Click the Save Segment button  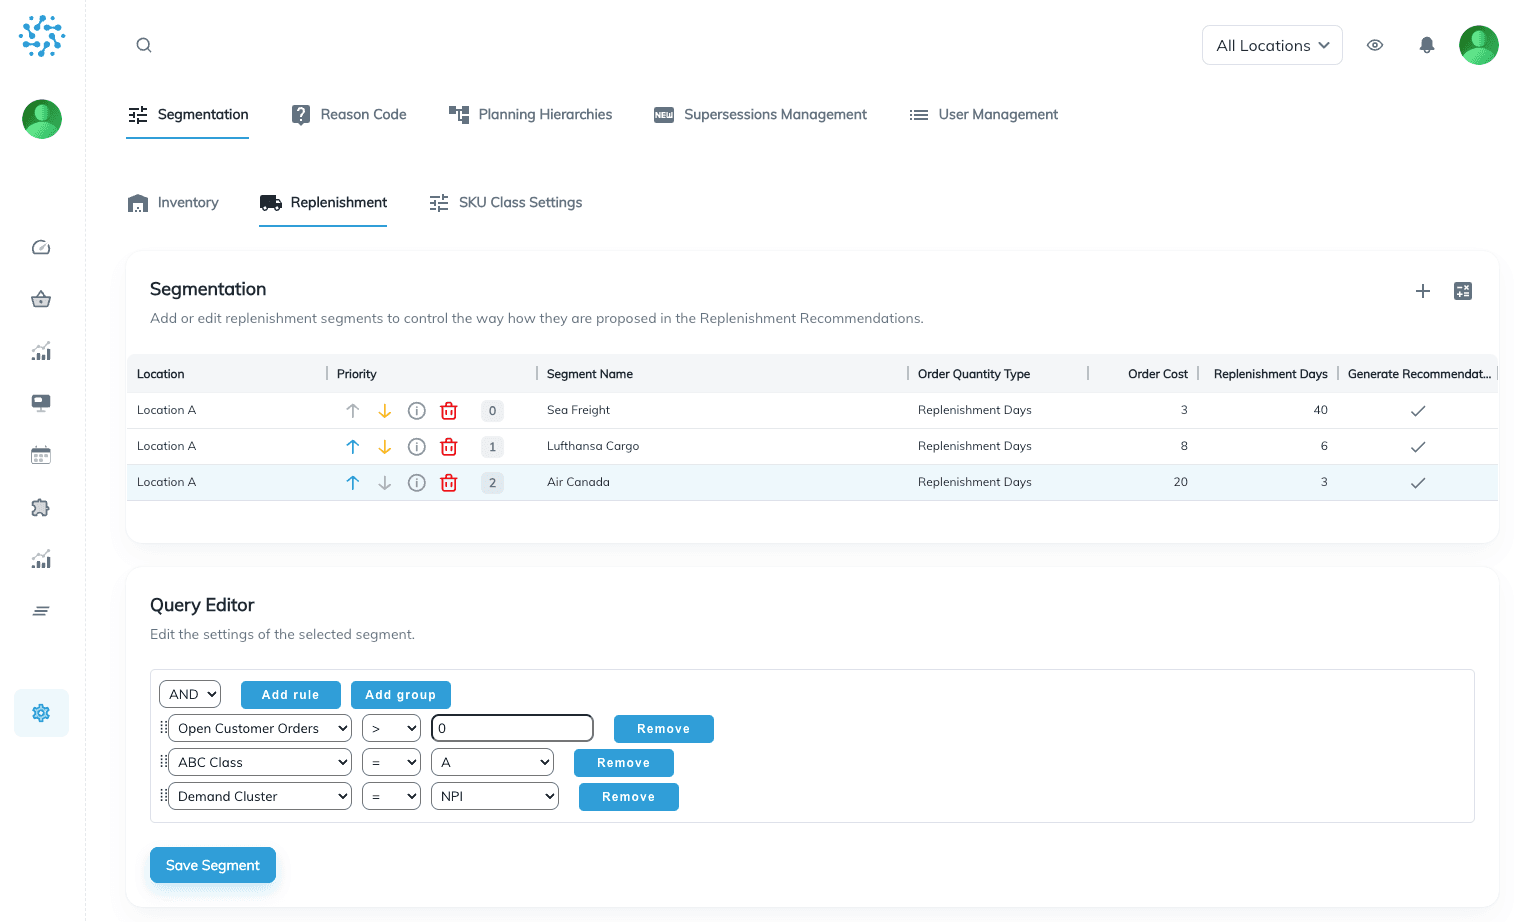[x=212, y=864]
